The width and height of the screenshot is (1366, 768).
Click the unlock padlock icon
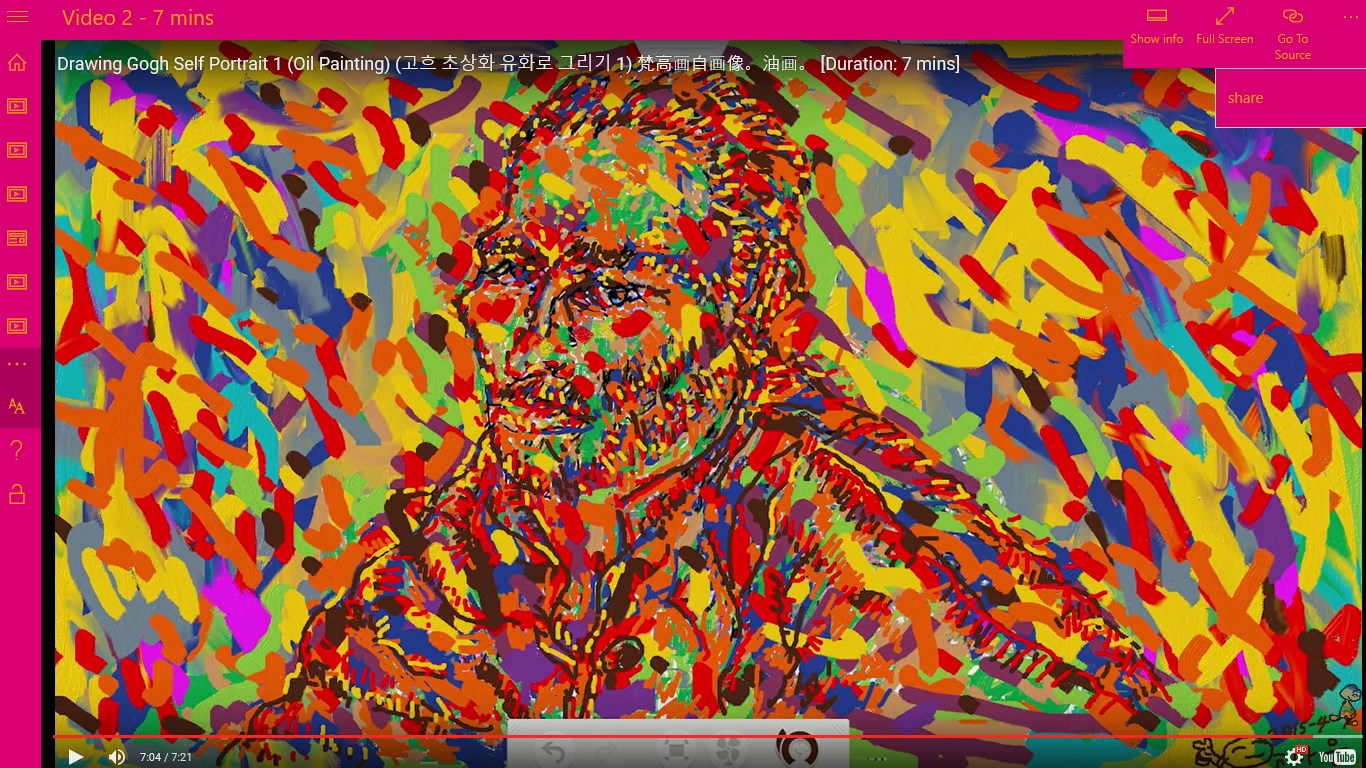pos(17,493)
